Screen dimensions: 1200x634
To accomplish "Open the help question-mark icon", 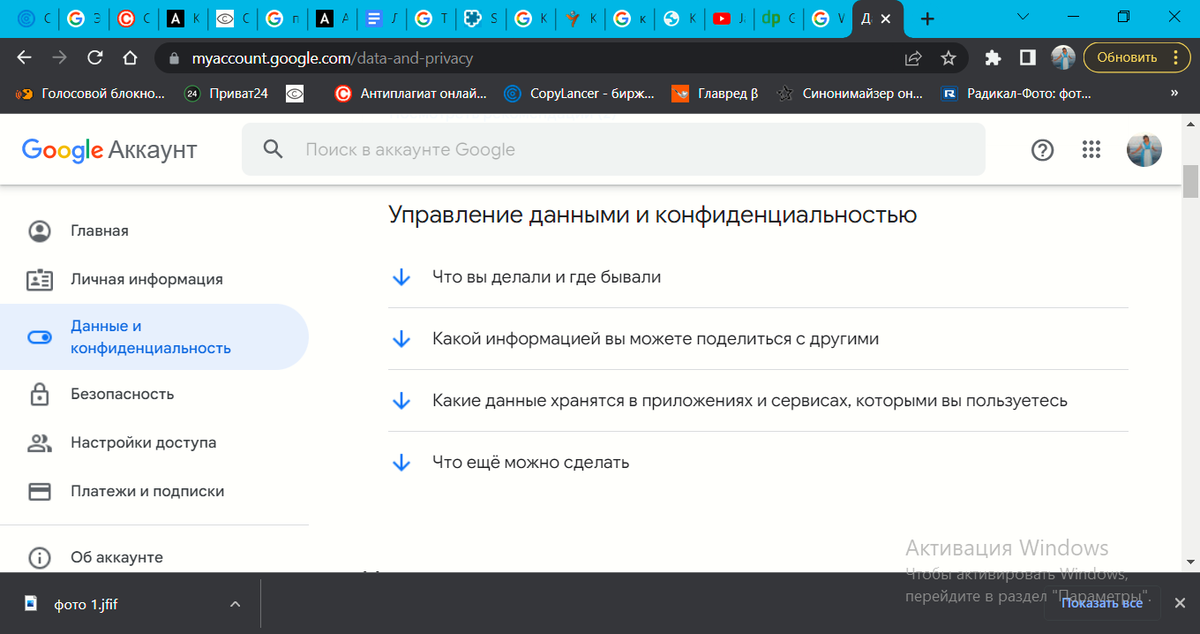I will pyautogui.click(x=1042, y=150).
